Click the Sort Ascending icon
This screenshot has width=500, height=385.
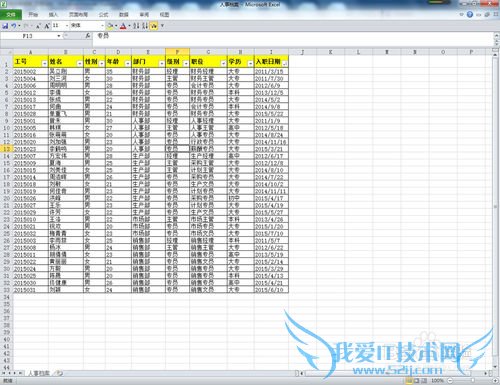[x=136, y=26]
